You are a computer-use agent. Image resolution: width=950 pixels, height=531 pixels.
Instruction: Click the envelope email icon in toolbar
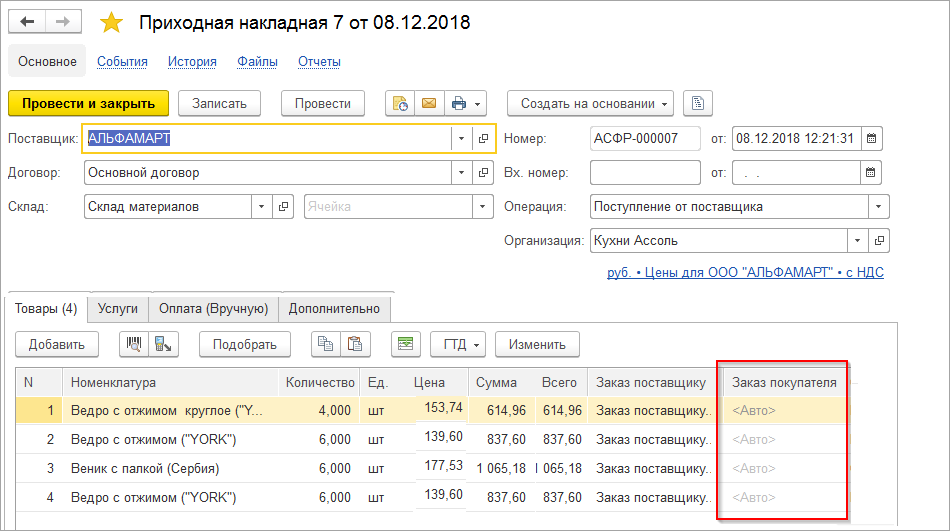429,103
